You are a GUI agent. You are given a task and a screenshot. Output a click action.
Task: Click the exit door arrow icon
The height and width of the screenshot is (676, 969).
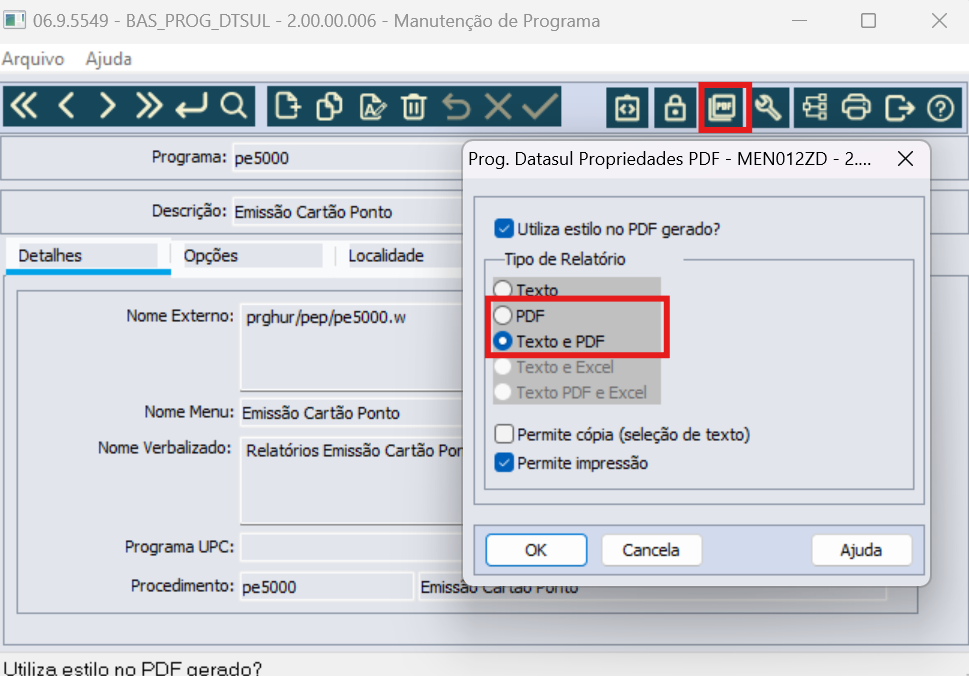click(x=899, y=108)
